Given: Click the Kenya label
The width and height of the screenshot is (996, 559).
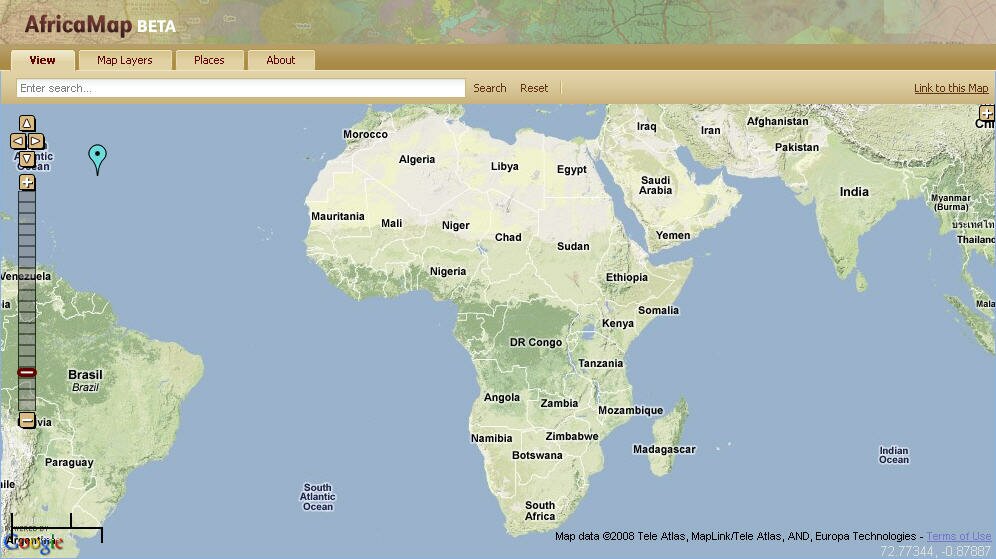Looking at the screenshot, I should (617, 323).
